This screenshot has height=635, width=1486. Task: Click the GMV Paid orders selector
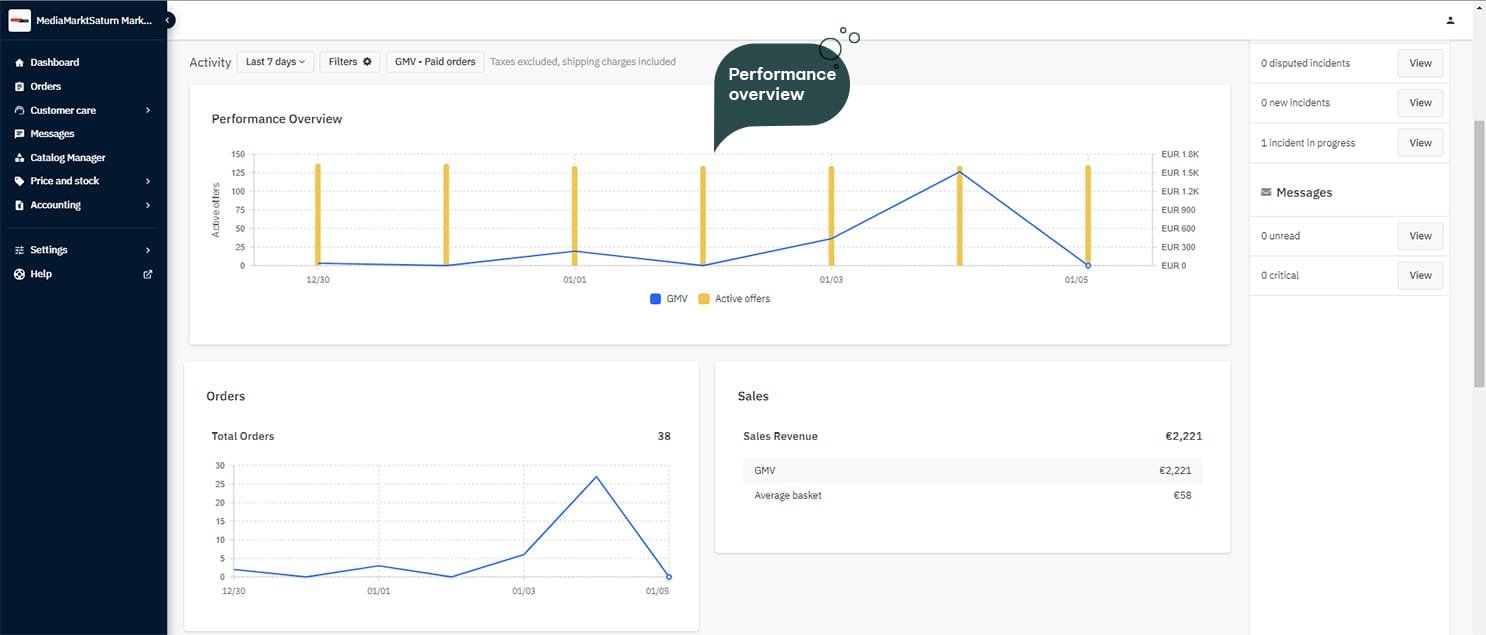[x=435, y=62]
